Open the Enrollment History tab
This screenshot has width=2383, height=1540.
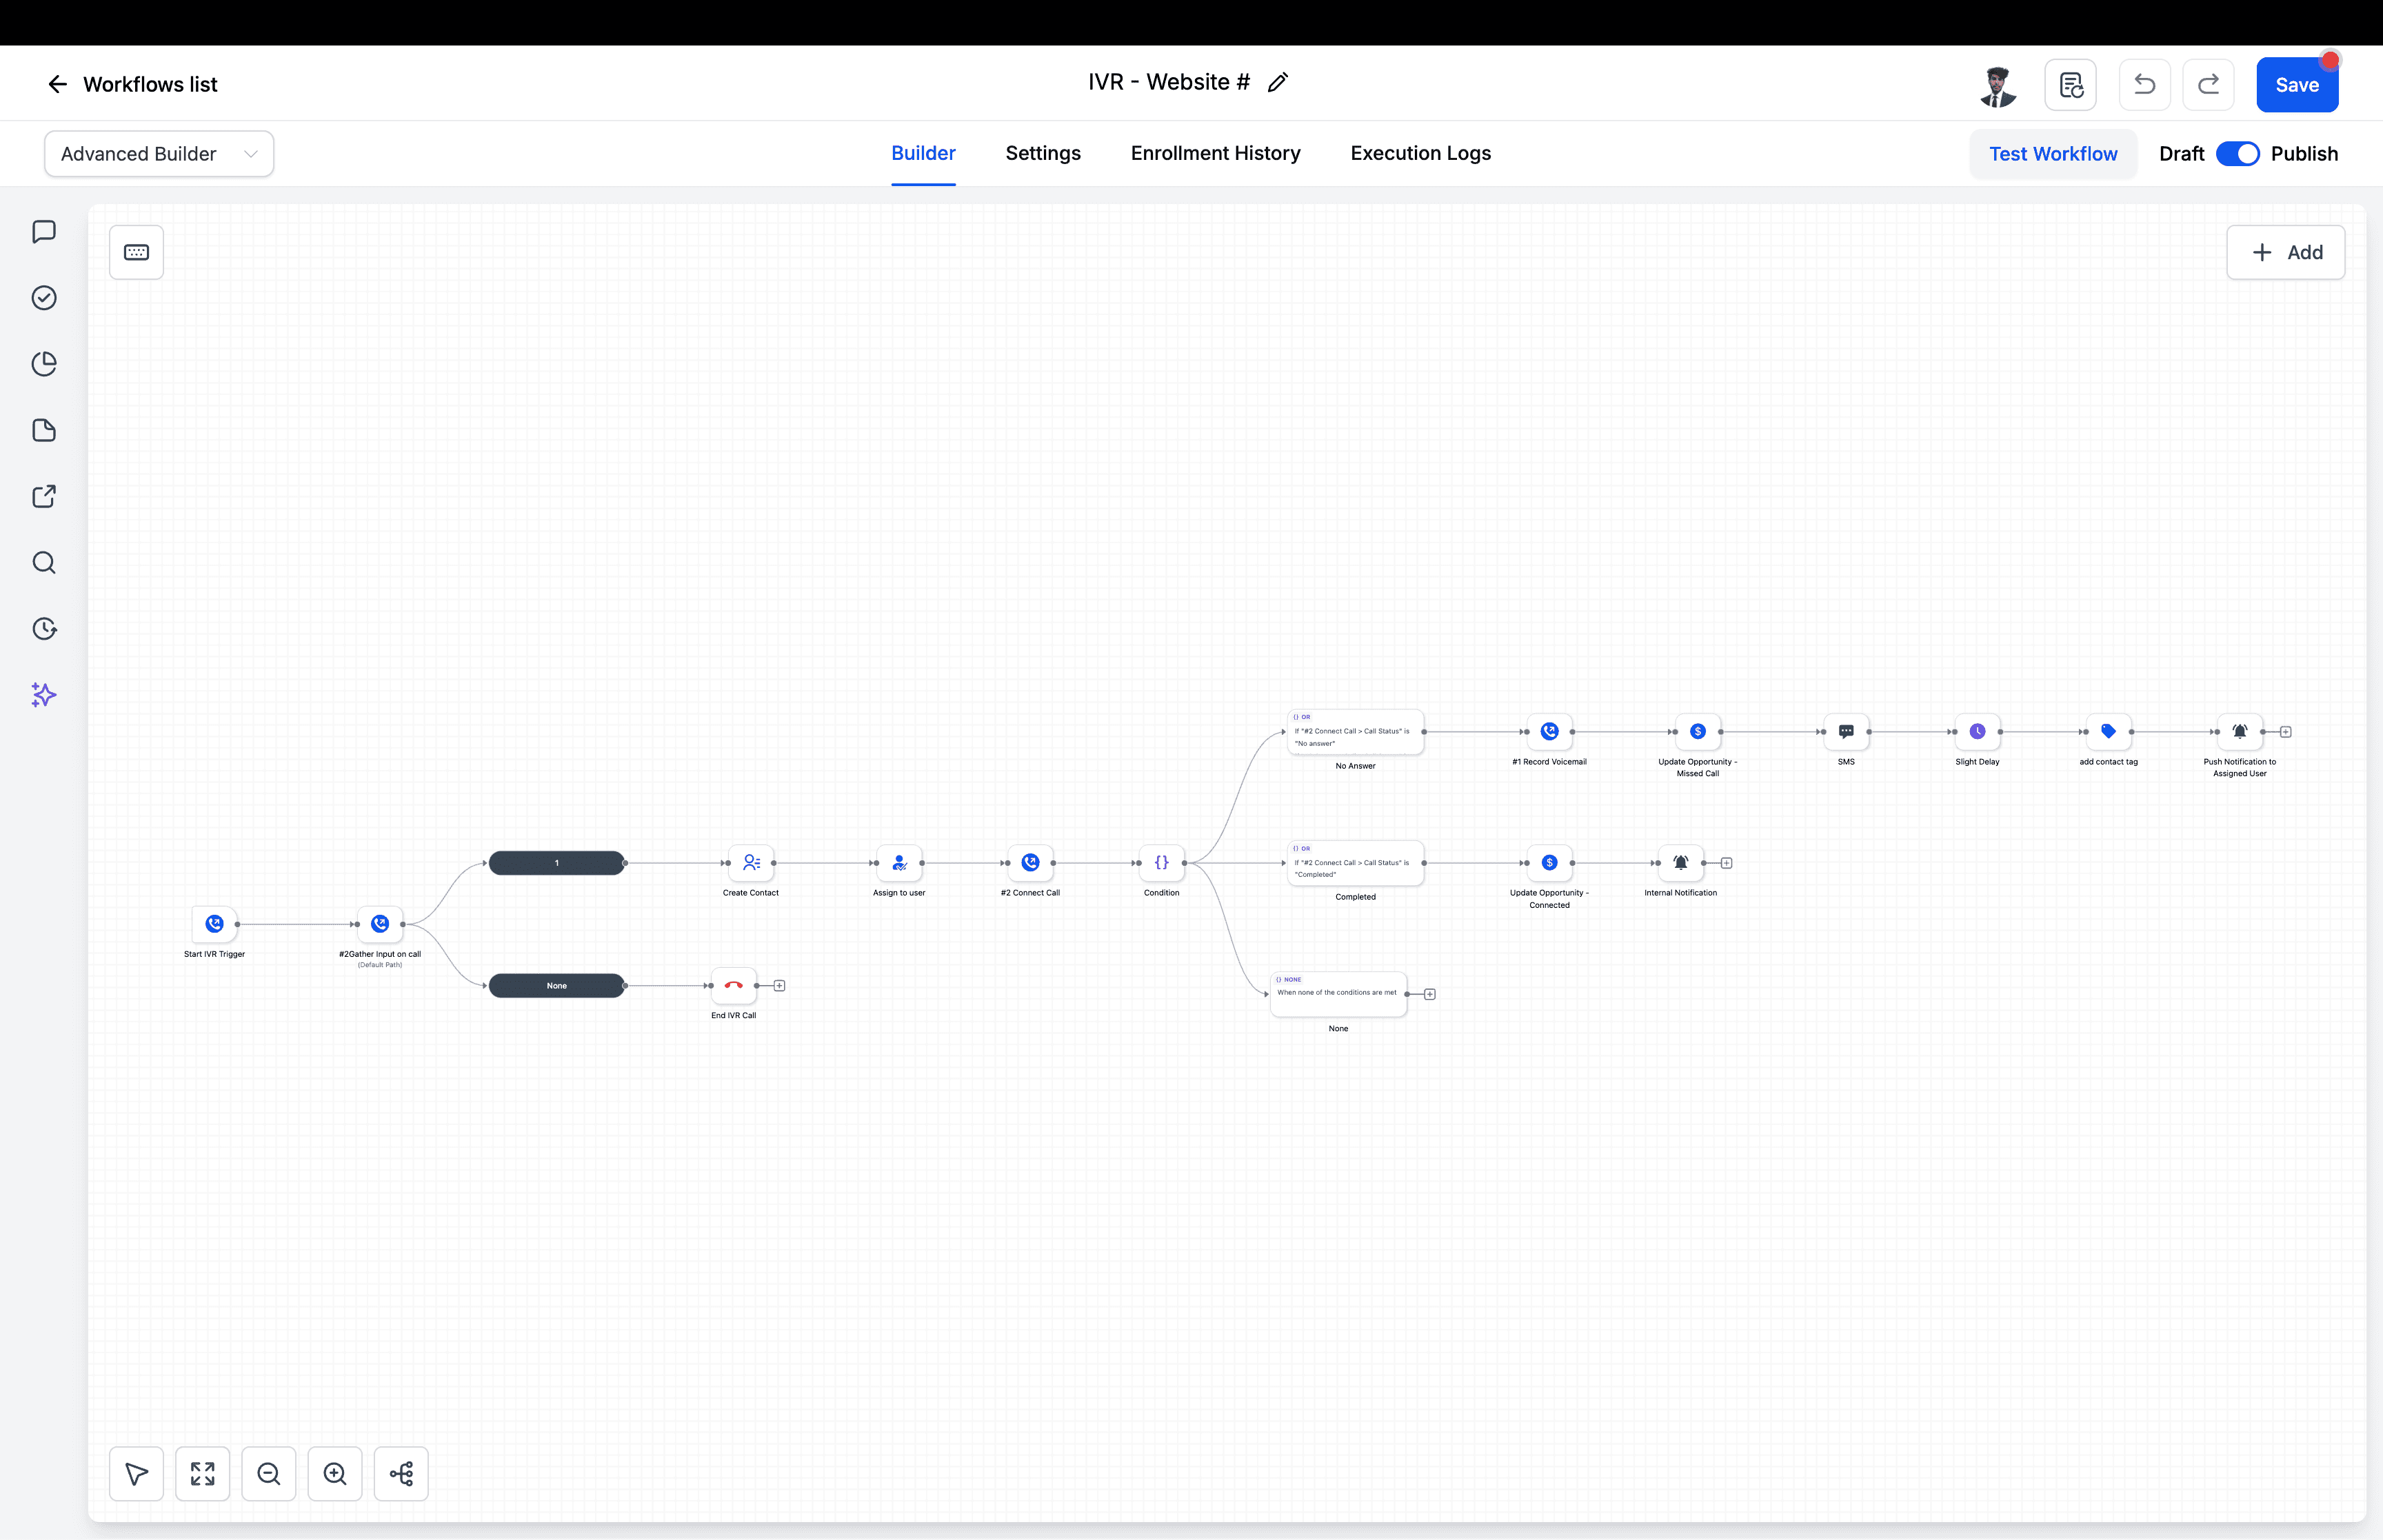[1215, 153]
